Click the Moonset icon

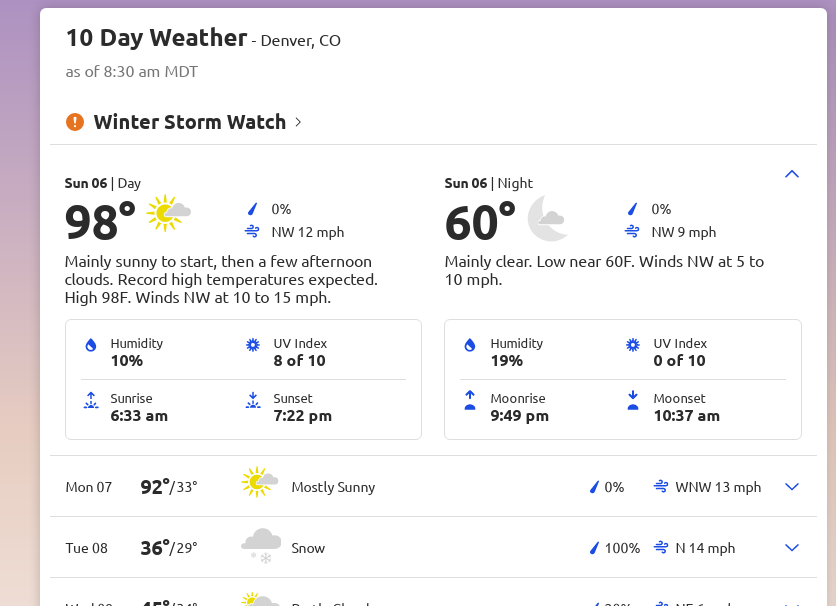click(633, 400)
